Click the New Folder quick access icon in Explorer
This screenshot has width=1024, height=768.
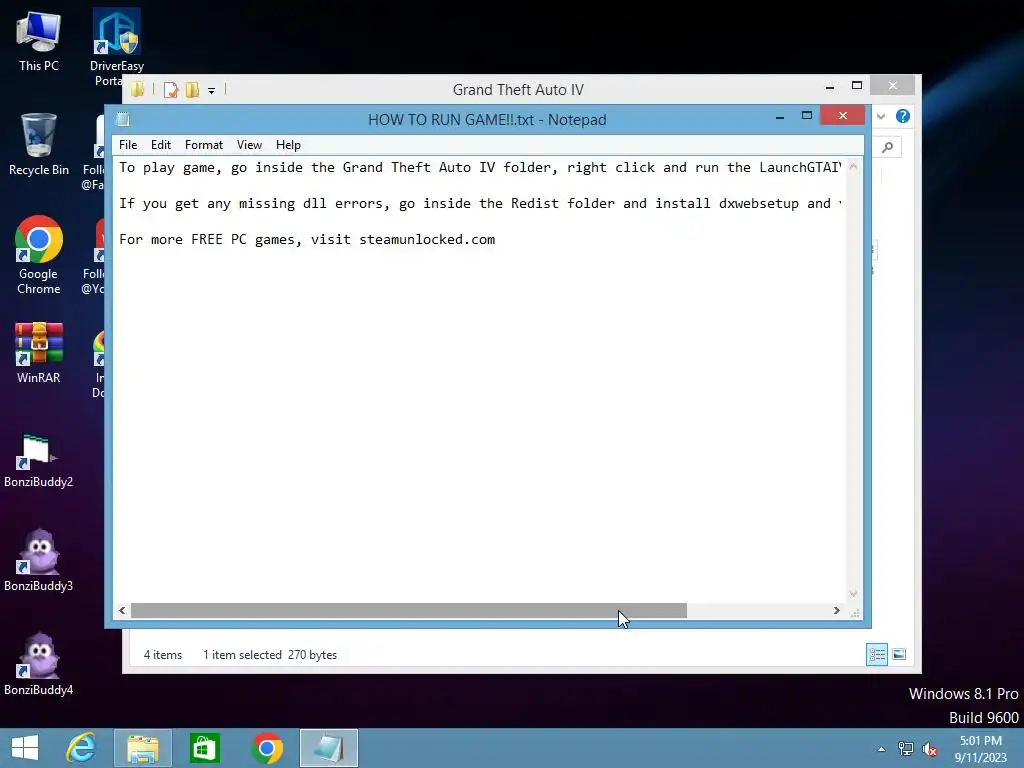(192, 89)
